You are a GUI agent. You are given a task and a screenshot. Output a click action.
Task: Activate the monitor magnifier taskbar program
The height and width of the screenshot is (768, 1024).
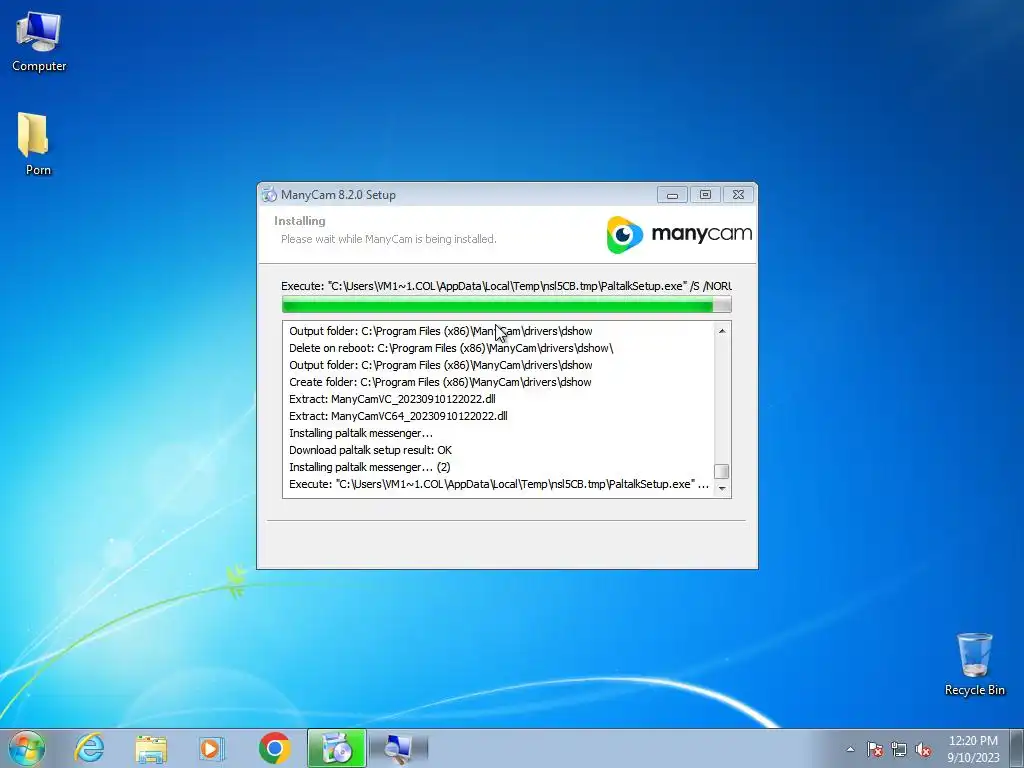pyautogui.click(x=399, y=748)
